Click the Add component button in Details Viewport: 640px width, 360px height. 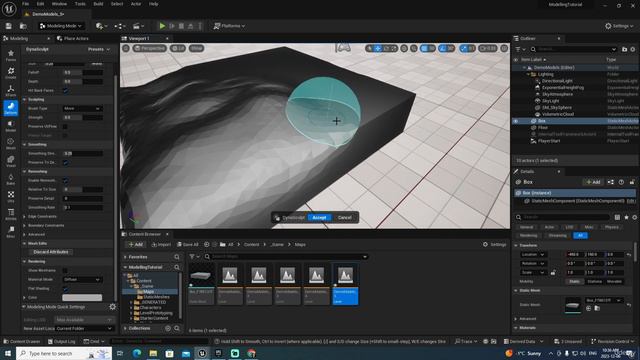click(593, 182)
